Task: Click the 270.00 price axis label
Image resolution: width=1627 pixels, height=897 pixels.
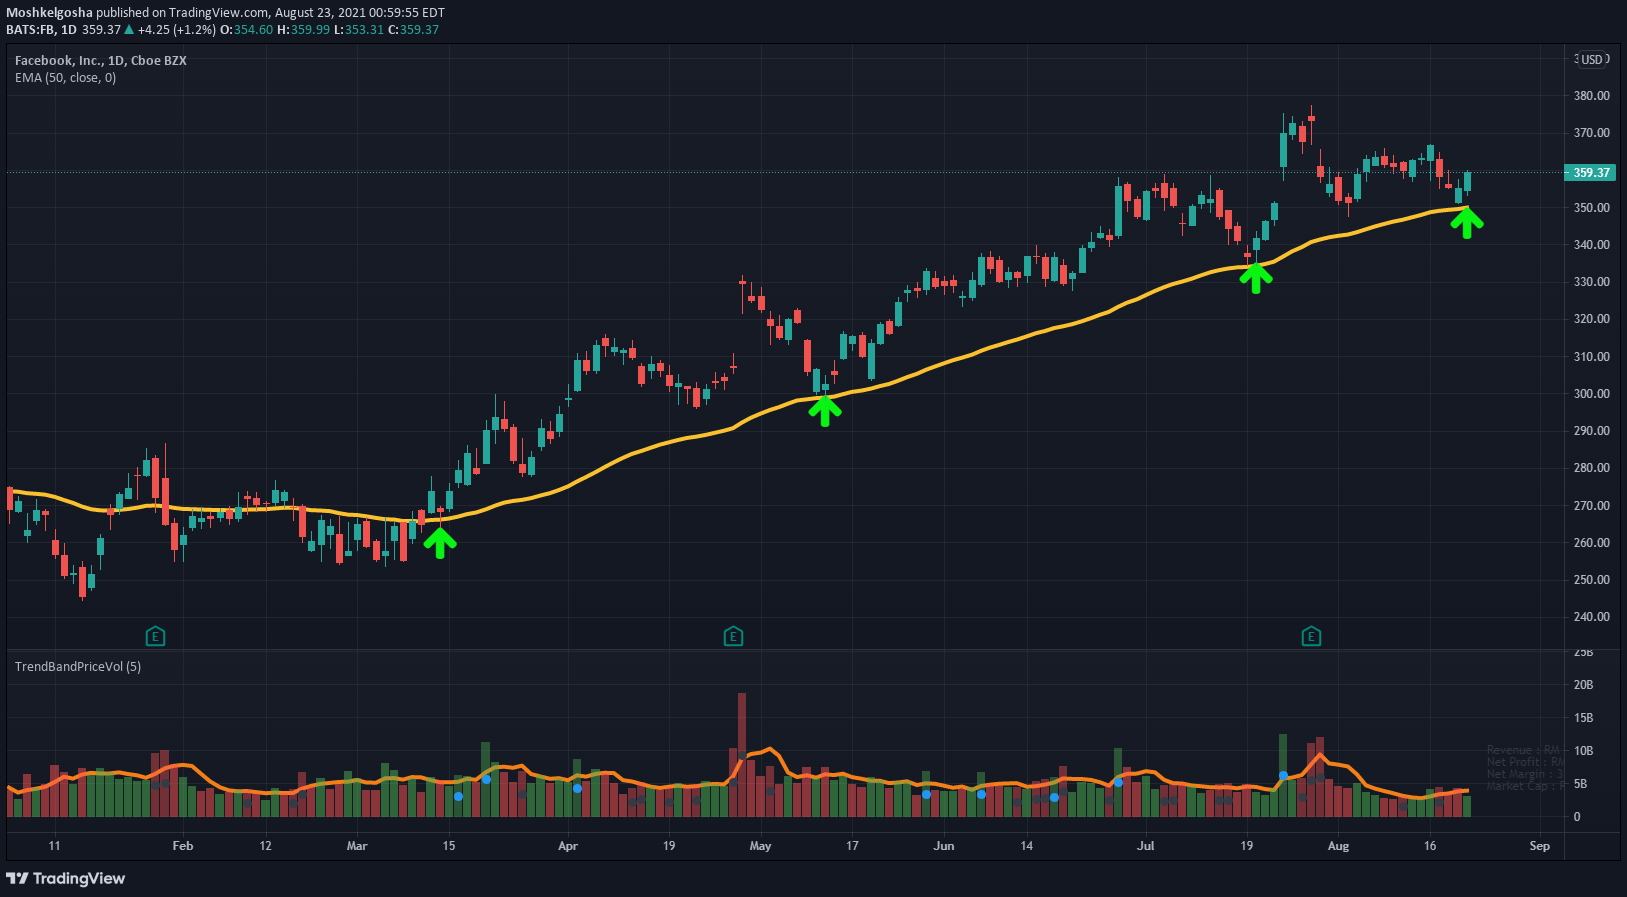Action: click(1592, 506)
